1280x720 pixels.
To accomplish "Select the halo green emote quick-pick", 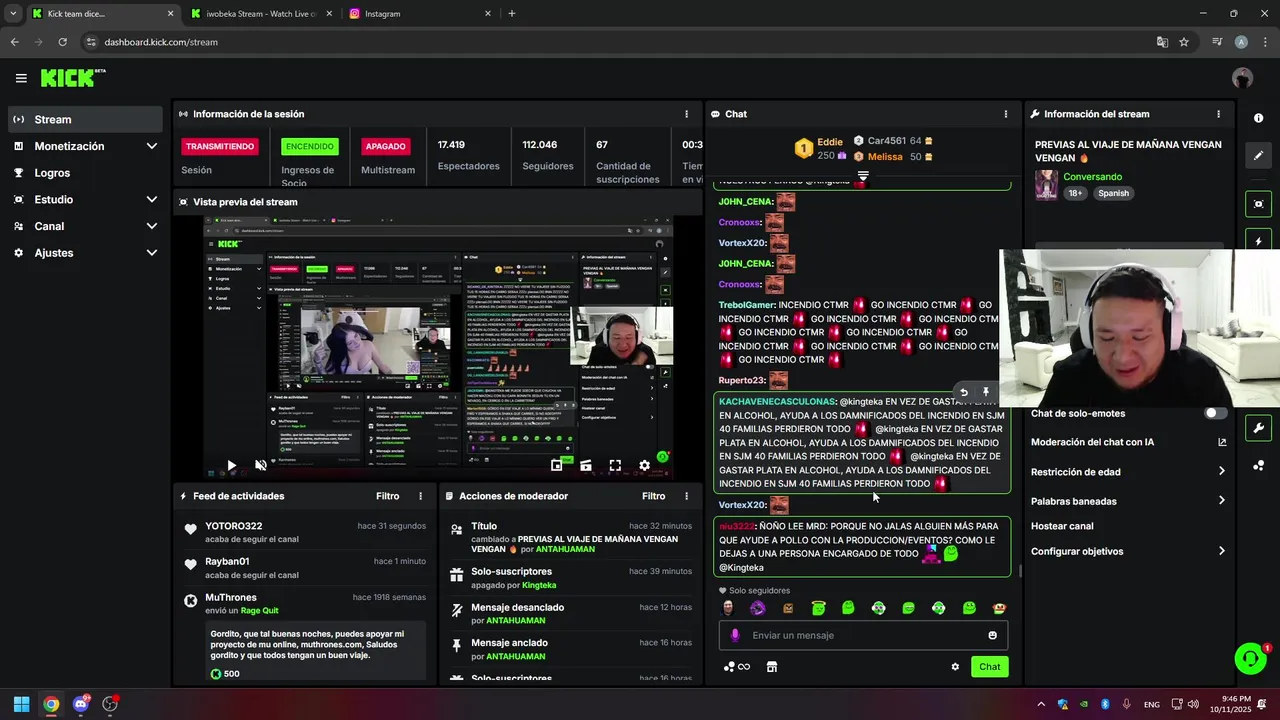I will click(818, 608).
